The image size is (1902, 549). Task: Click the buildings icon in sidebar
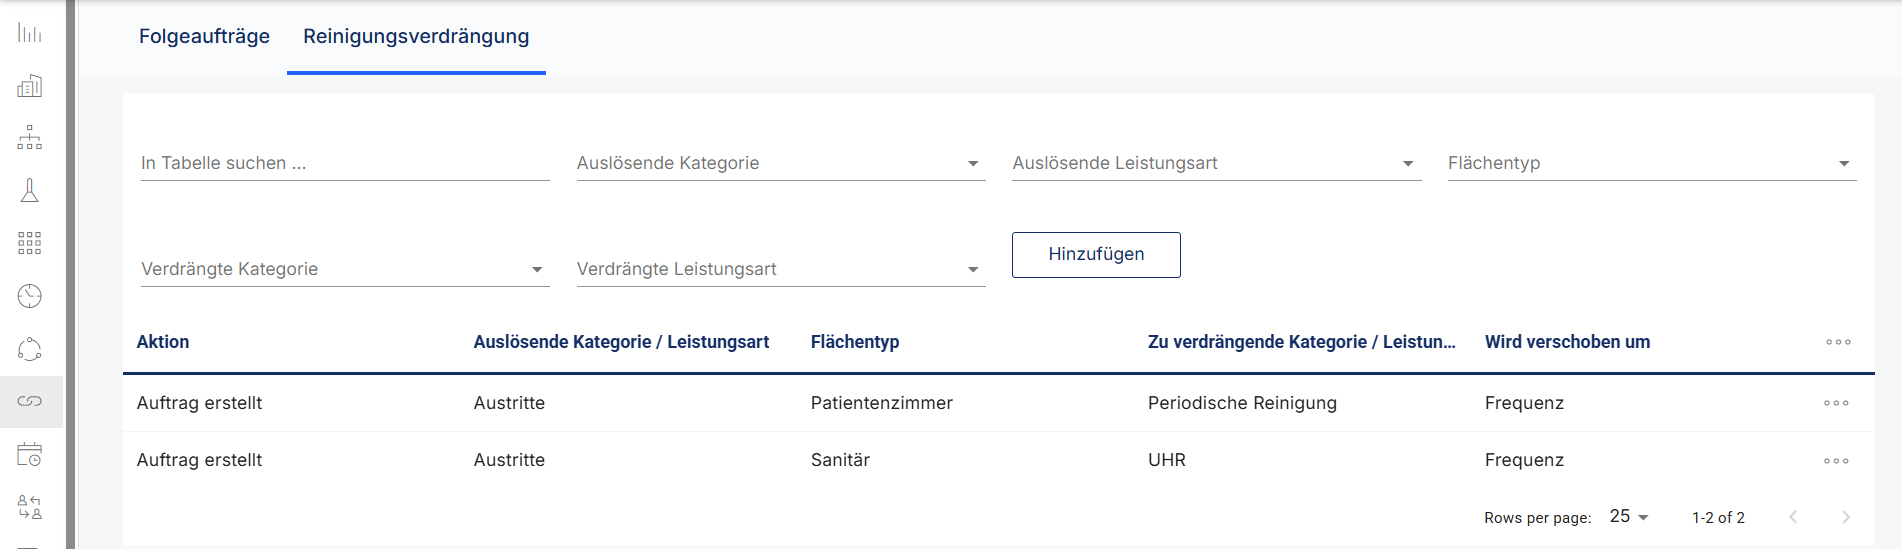[x=30, y=86]
